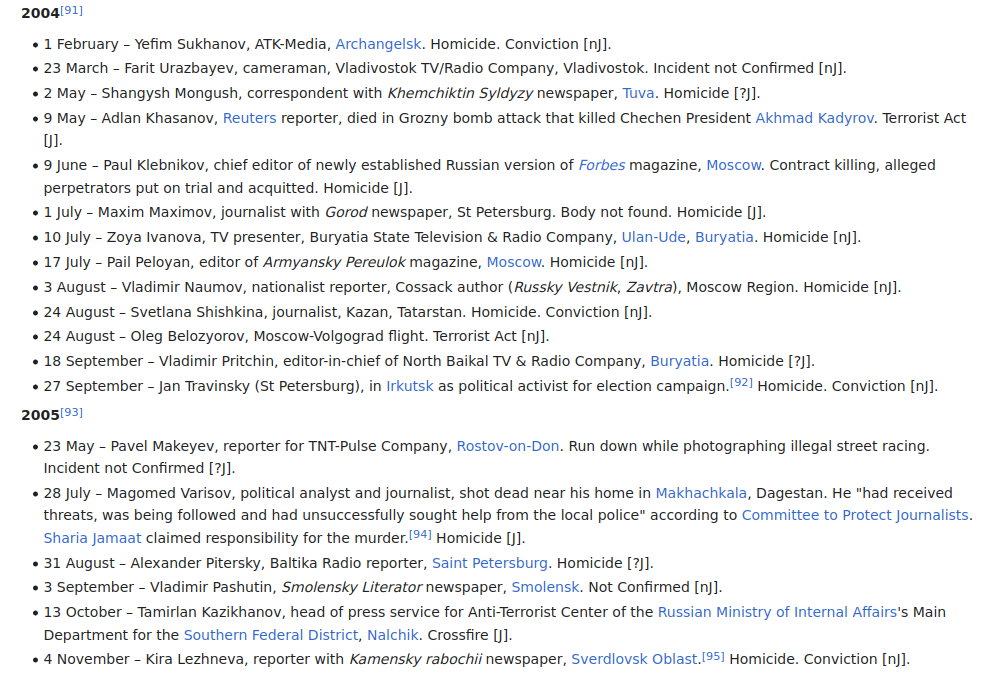The image size is (1001, 681).
Task: Click the name Jan Travinsky
Action: pyautogui.click(x=204, y=386)
